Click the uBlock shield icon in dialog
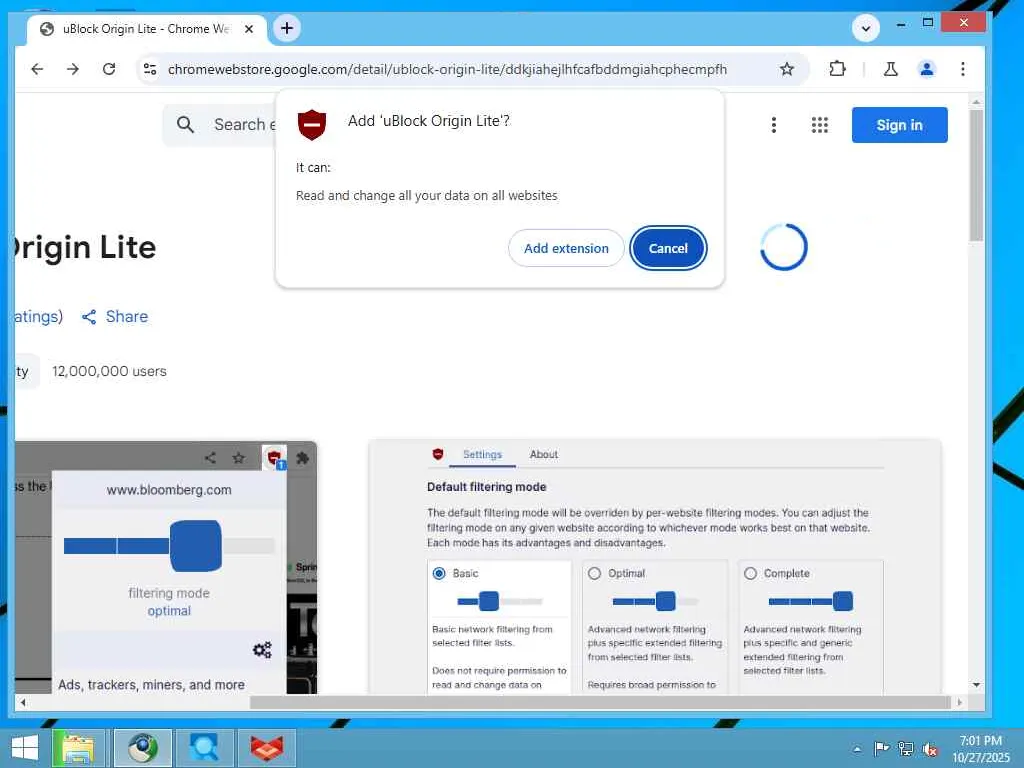1024x768 pixels. coord(312,124)
